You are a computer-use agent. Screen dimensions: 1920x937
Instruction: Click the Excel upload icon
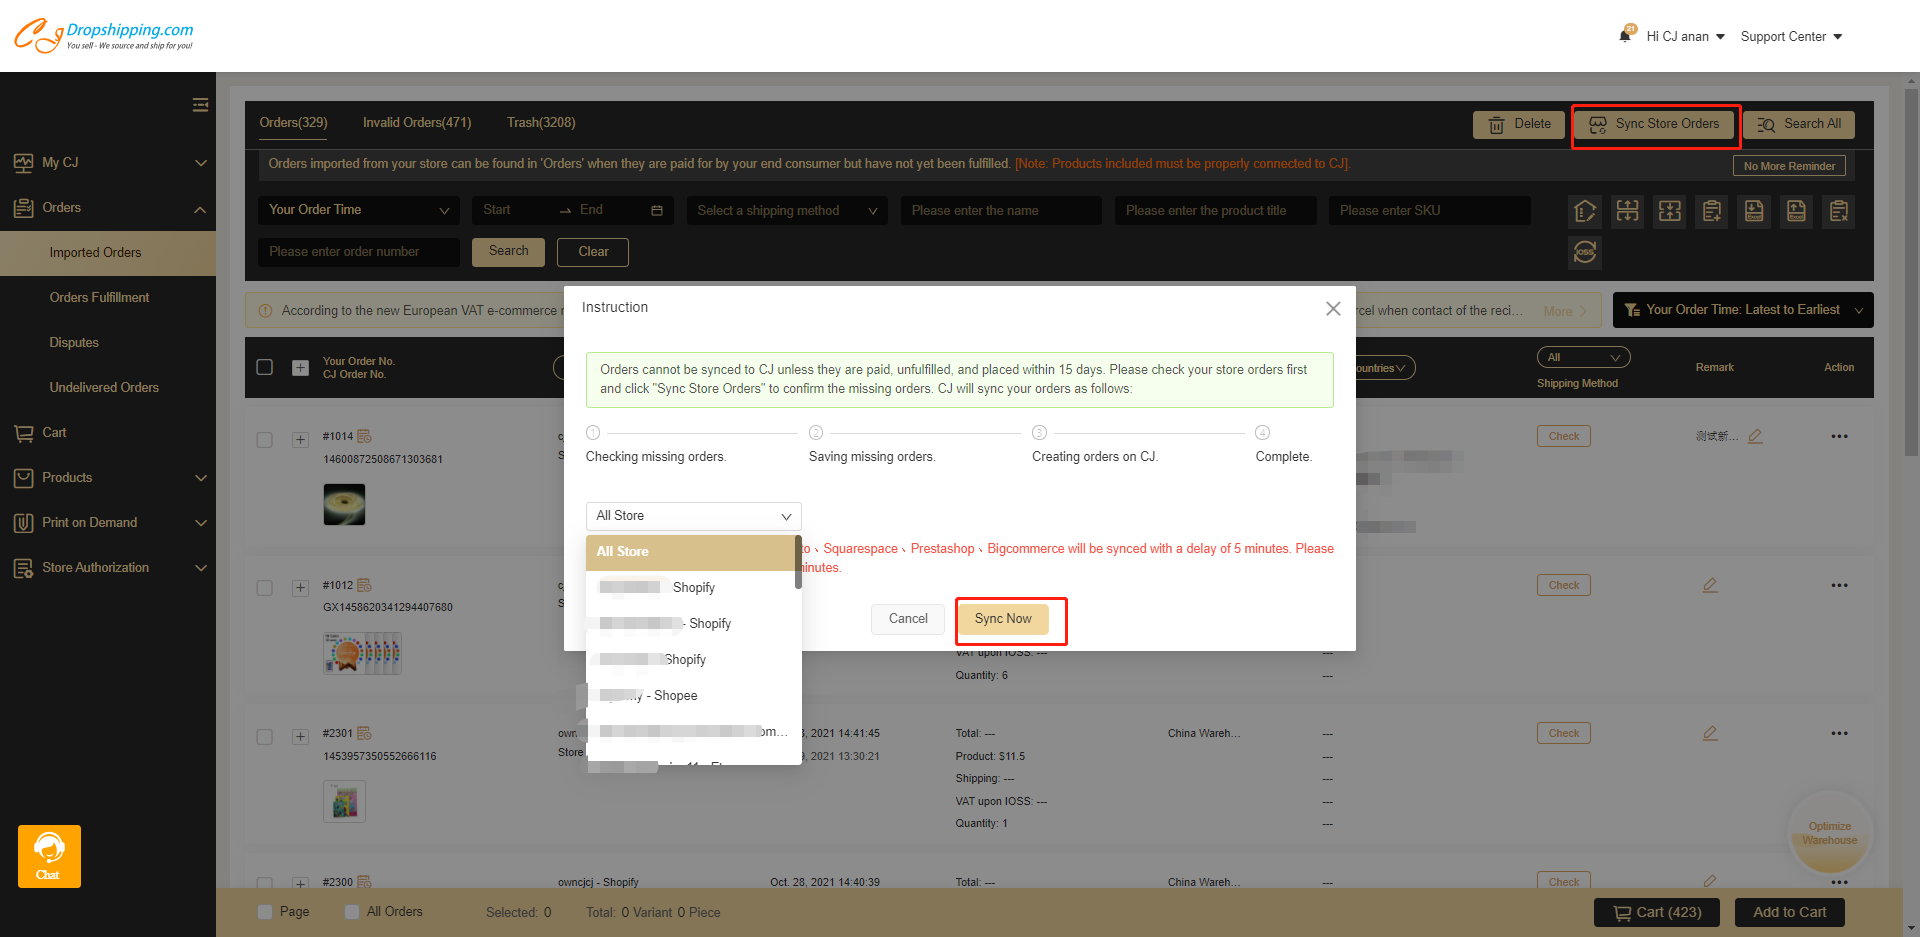1795,211
